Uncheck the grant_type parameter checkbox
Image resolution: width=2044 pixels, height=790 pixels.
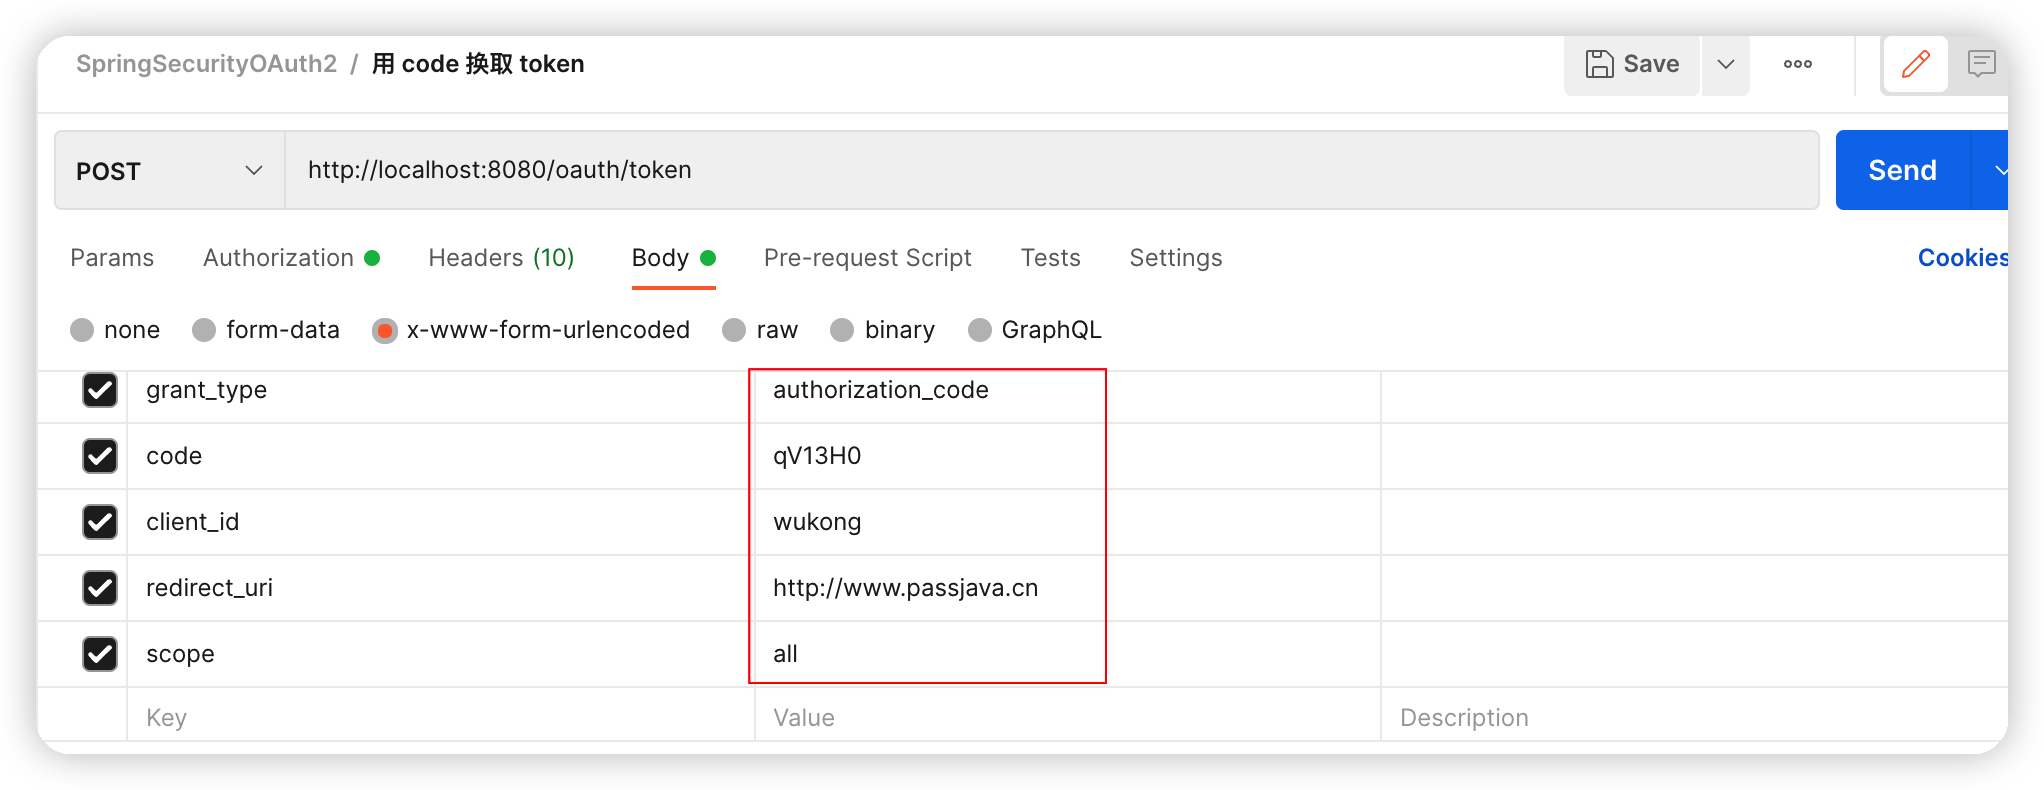[x=100, y=390]
